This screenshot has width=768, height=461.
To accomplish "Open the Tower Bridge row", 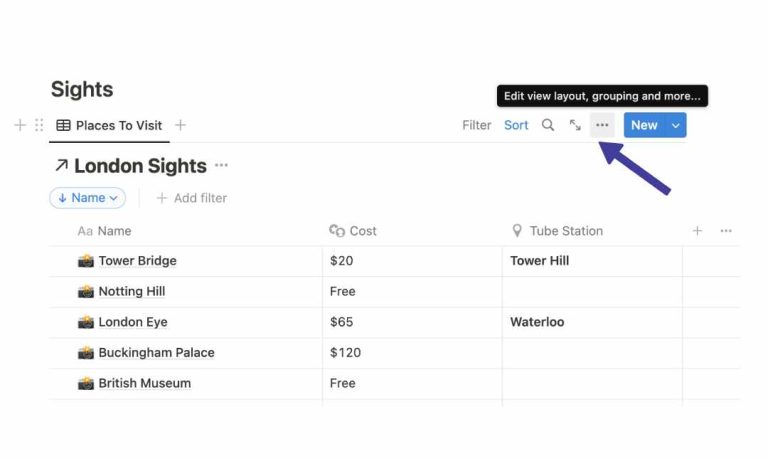I will tap(137, 261).
